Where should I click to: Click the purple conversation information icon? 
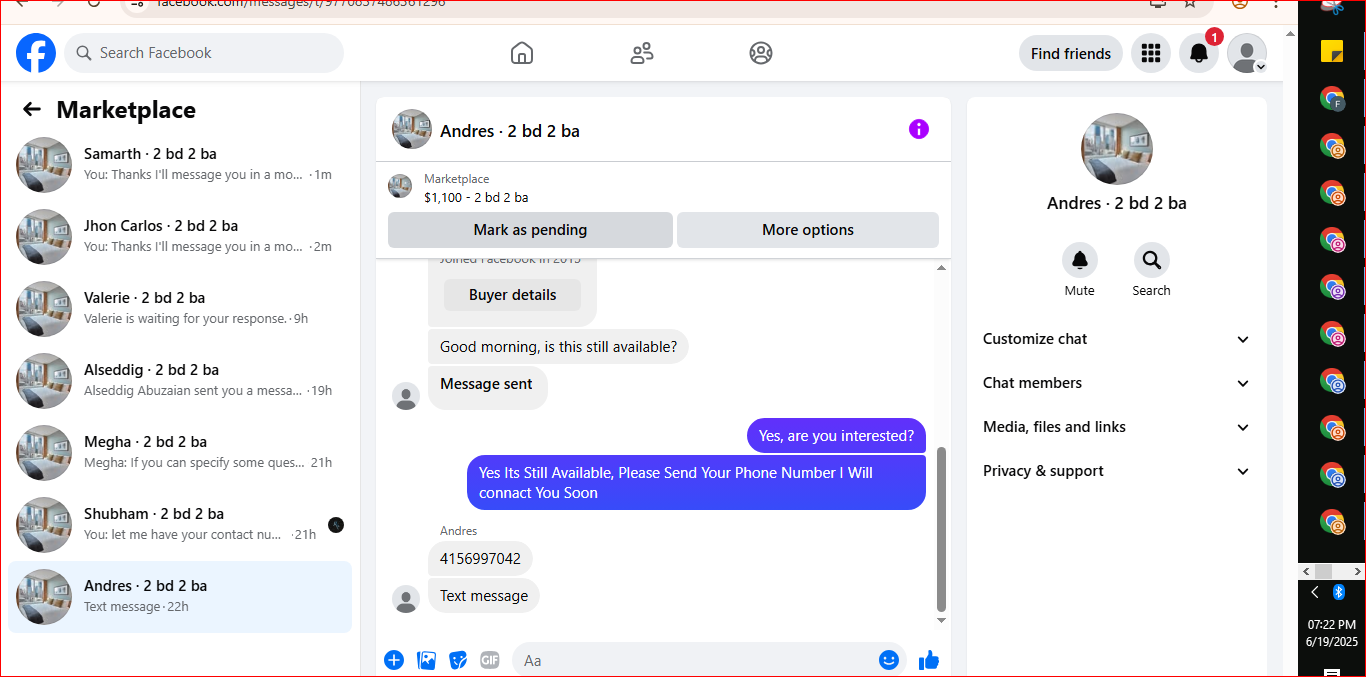919,129
